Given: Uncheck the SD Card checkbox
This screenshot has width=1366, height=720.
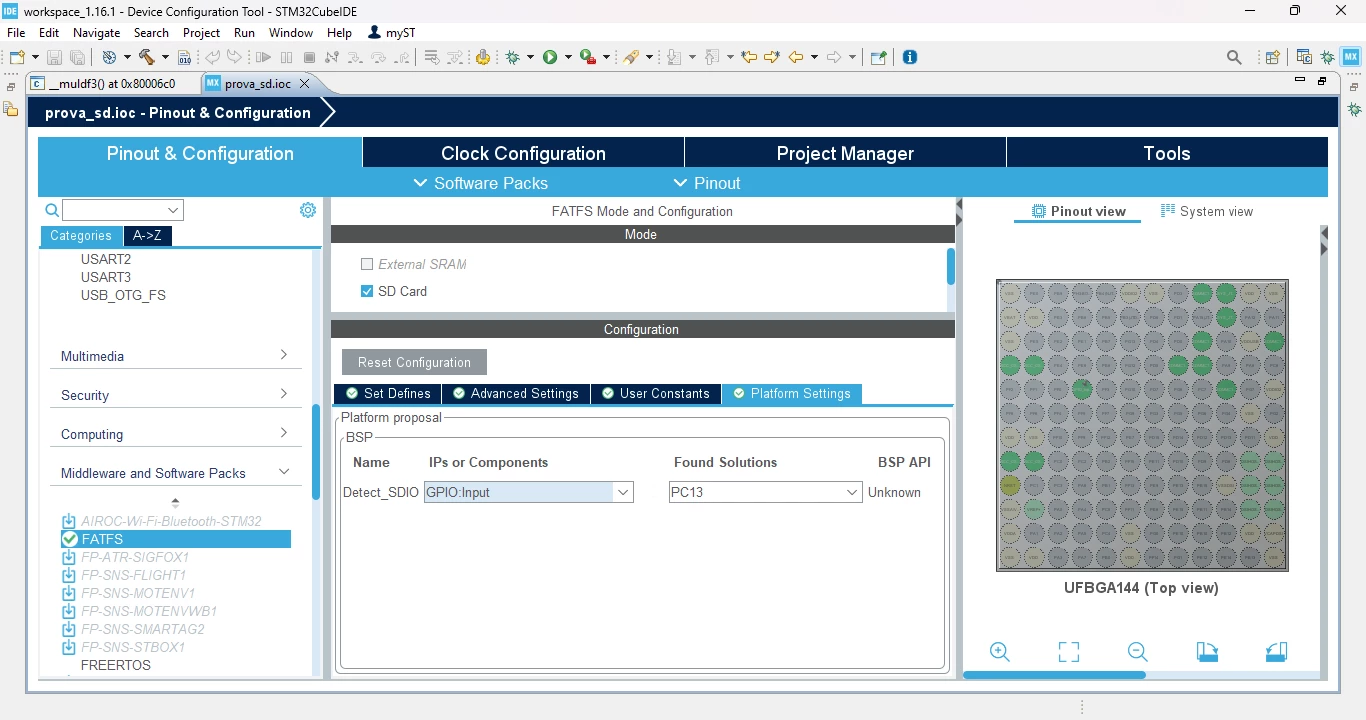Looking at the screenshot, I should tap(367, 291).
